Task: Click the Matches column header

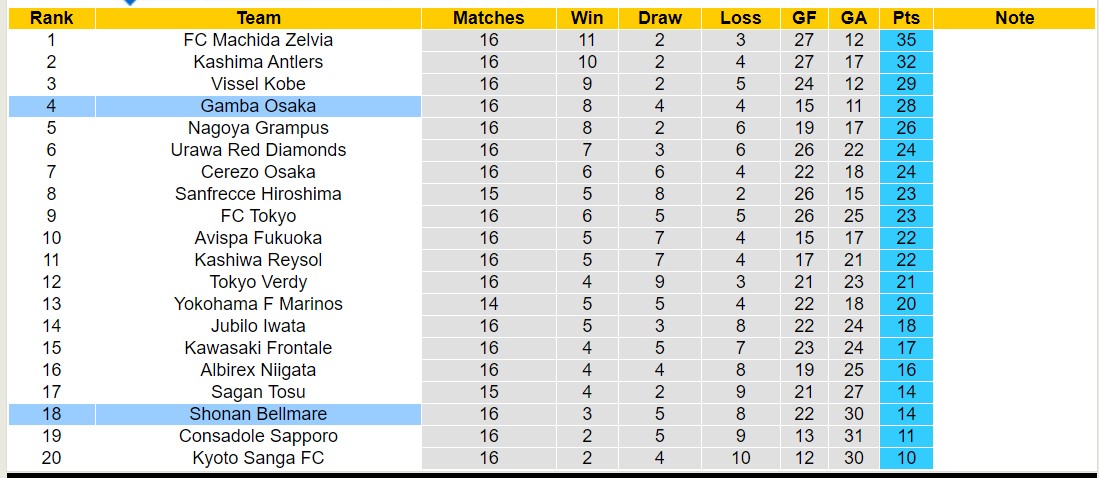Action: click(488, 18)
